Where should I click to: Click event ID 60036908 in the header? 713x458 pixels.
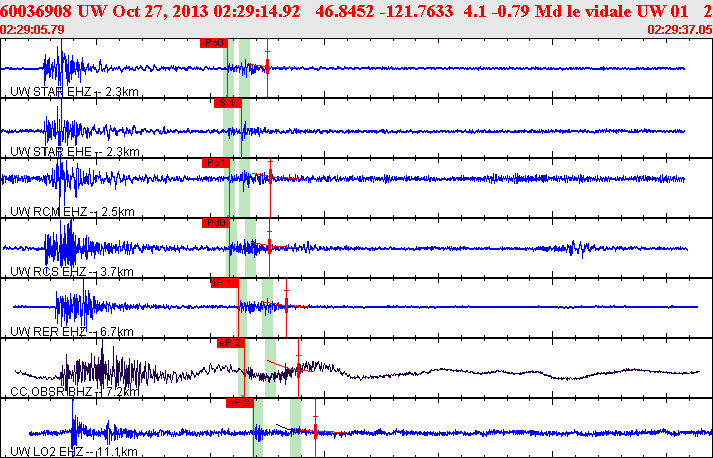click(36, 11)
